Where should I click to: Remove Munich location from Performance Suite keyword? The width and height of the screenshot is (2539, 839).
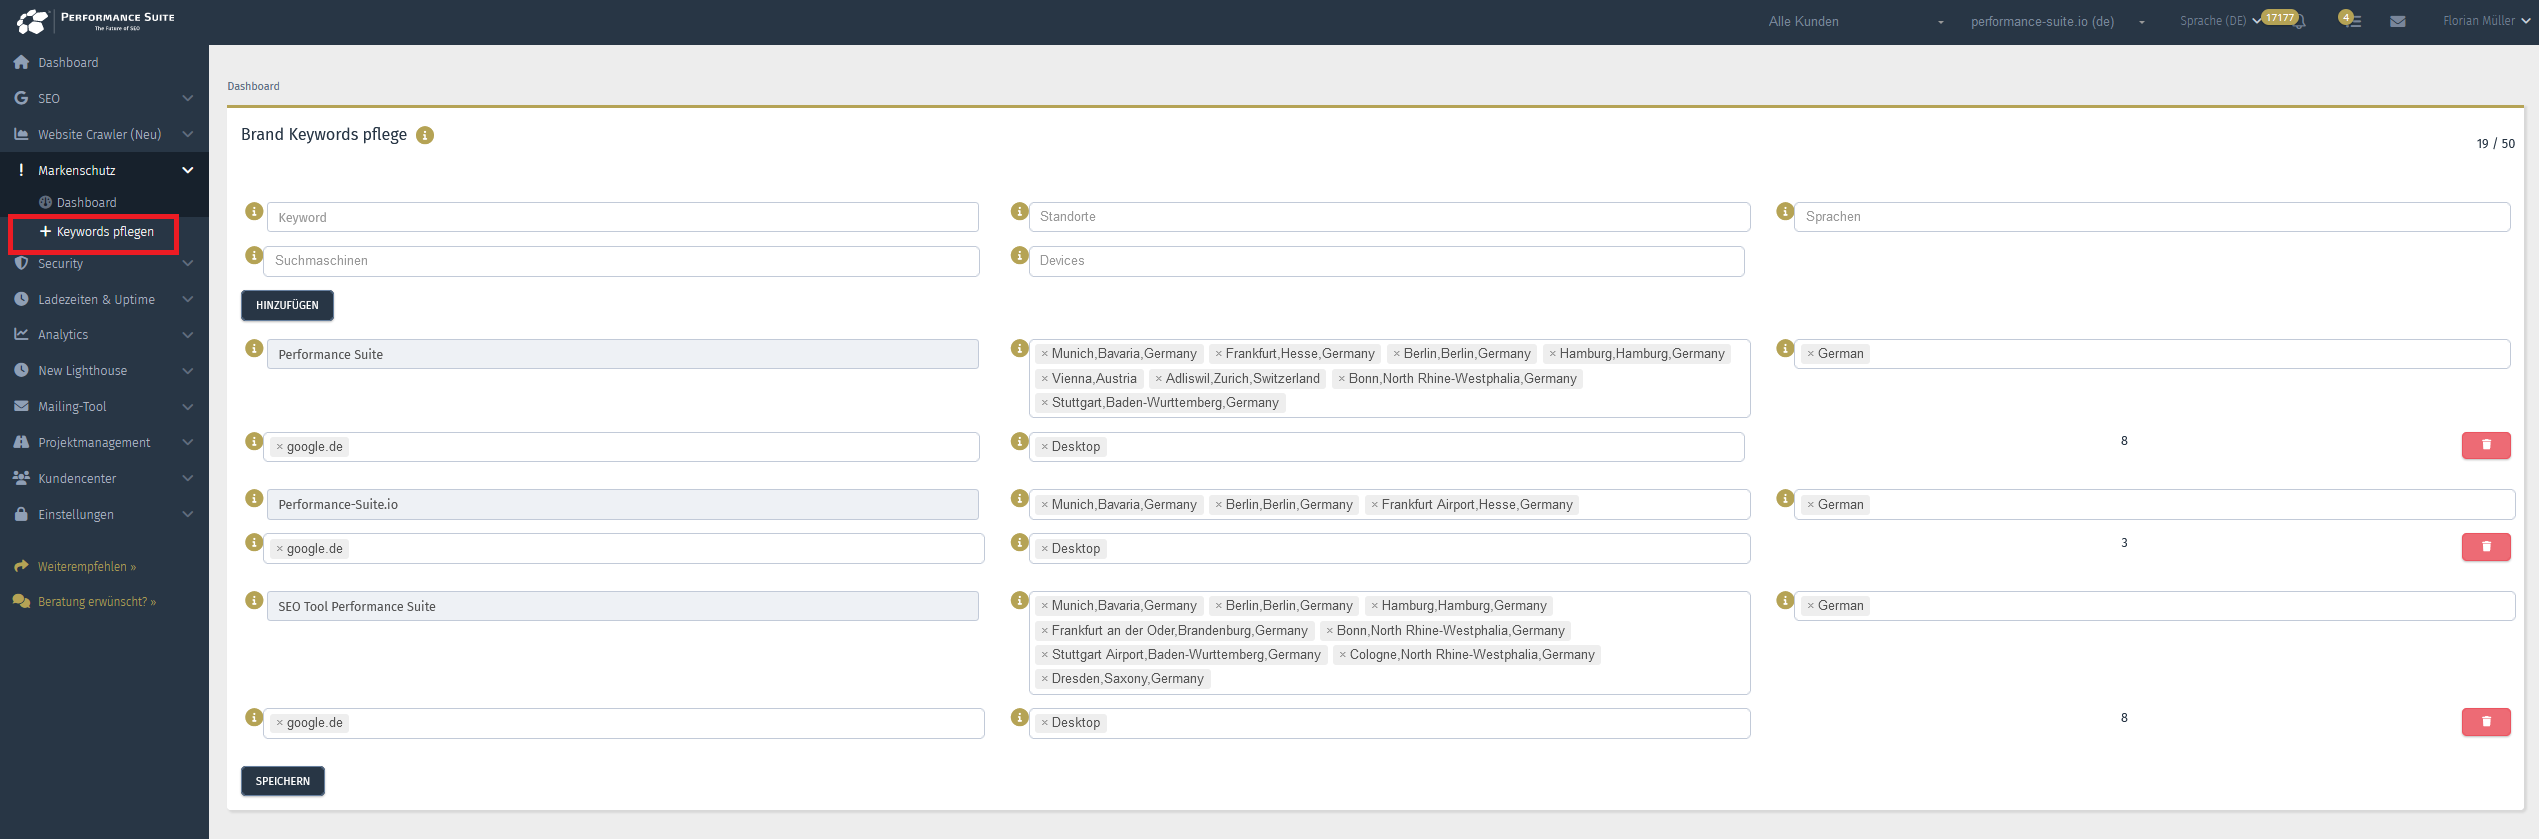pyautogui.click(x=1044, y=354)
